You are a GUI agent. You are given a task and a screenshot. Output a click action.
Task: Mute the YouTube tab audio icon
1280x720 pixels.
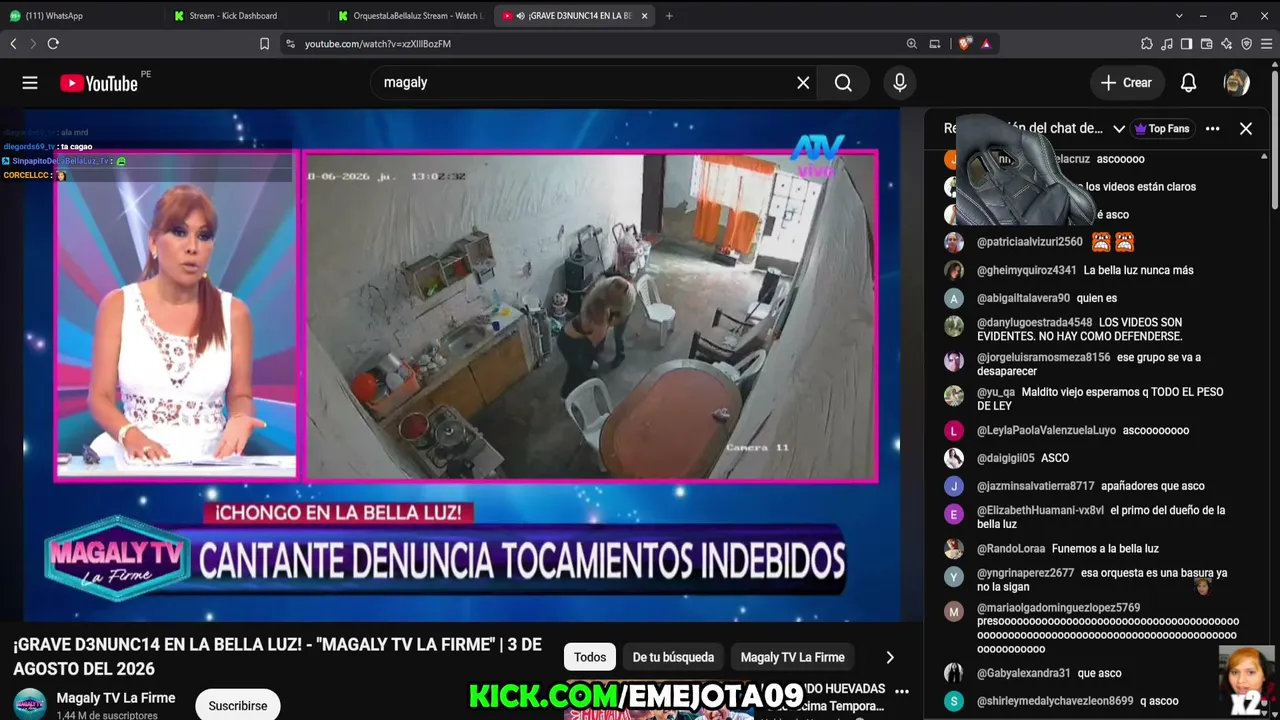pyautogui.click(x=520, y=16)
